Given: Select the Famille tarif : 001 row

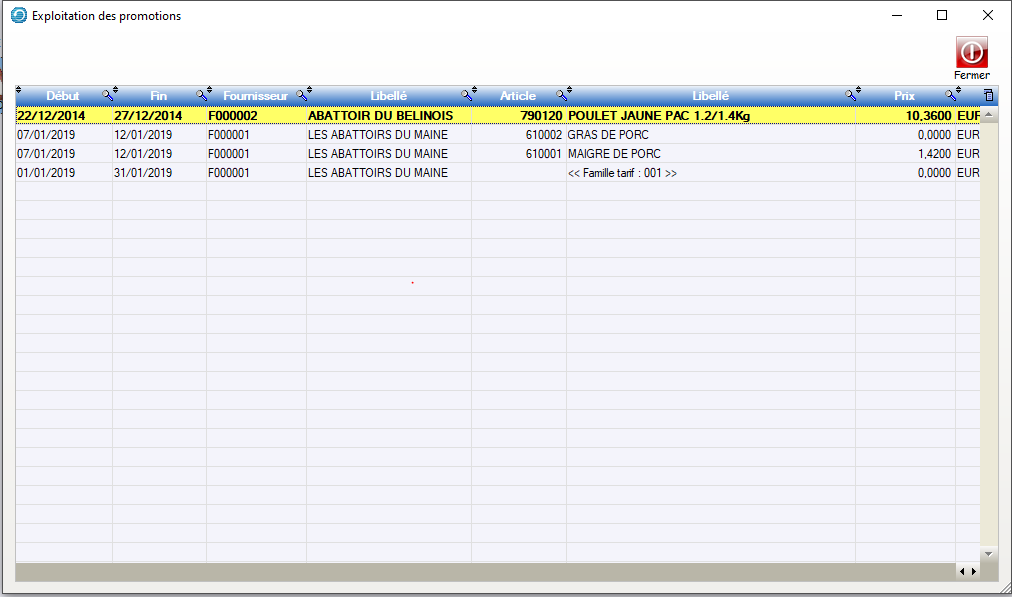Looking at the screenshot, I should (622, 173).
